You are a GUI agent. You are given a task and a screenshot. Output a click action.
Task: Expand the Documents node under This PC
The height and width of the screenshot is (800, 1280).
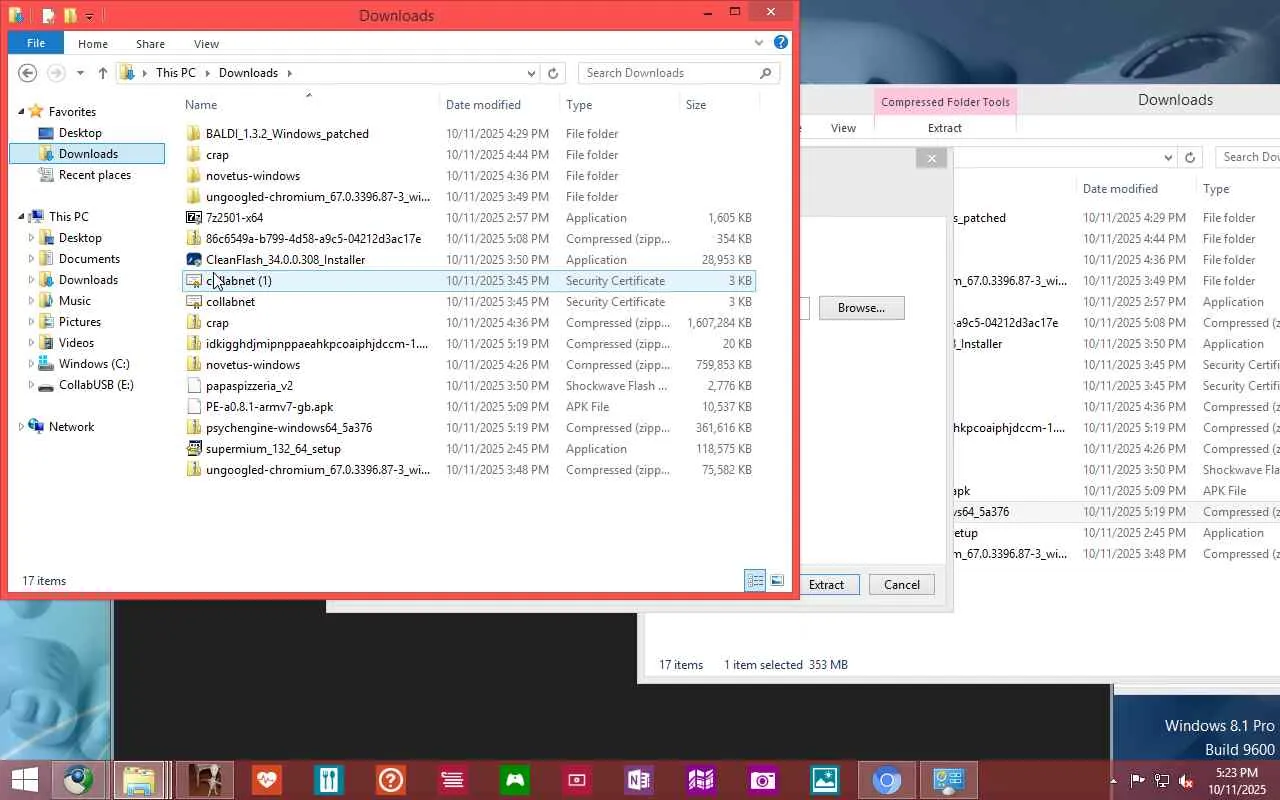(31, 259)
